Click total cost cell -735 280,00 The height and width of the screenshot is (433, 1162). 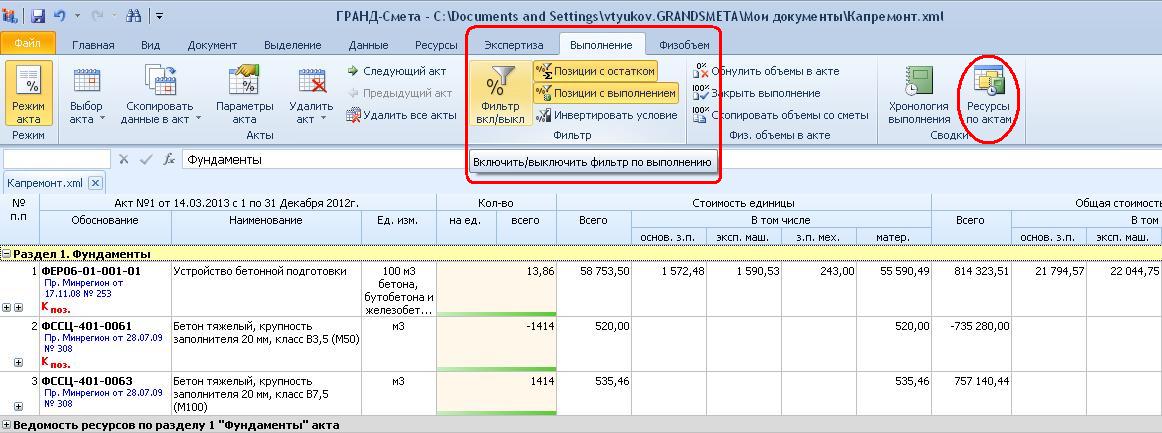(x=972, y=344)
